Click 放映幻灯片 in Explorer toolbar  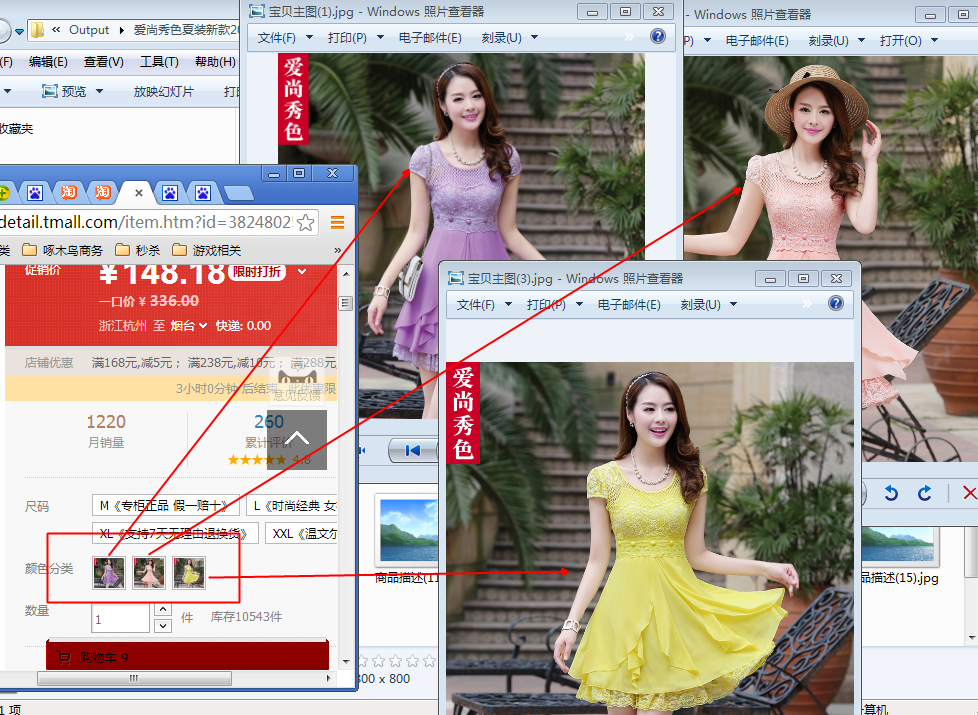pyautogui.click(x=163, y=92)
